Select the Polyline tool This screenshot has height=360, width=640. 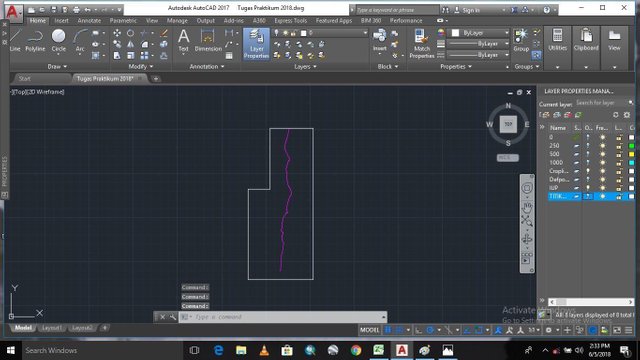[35, 40]
